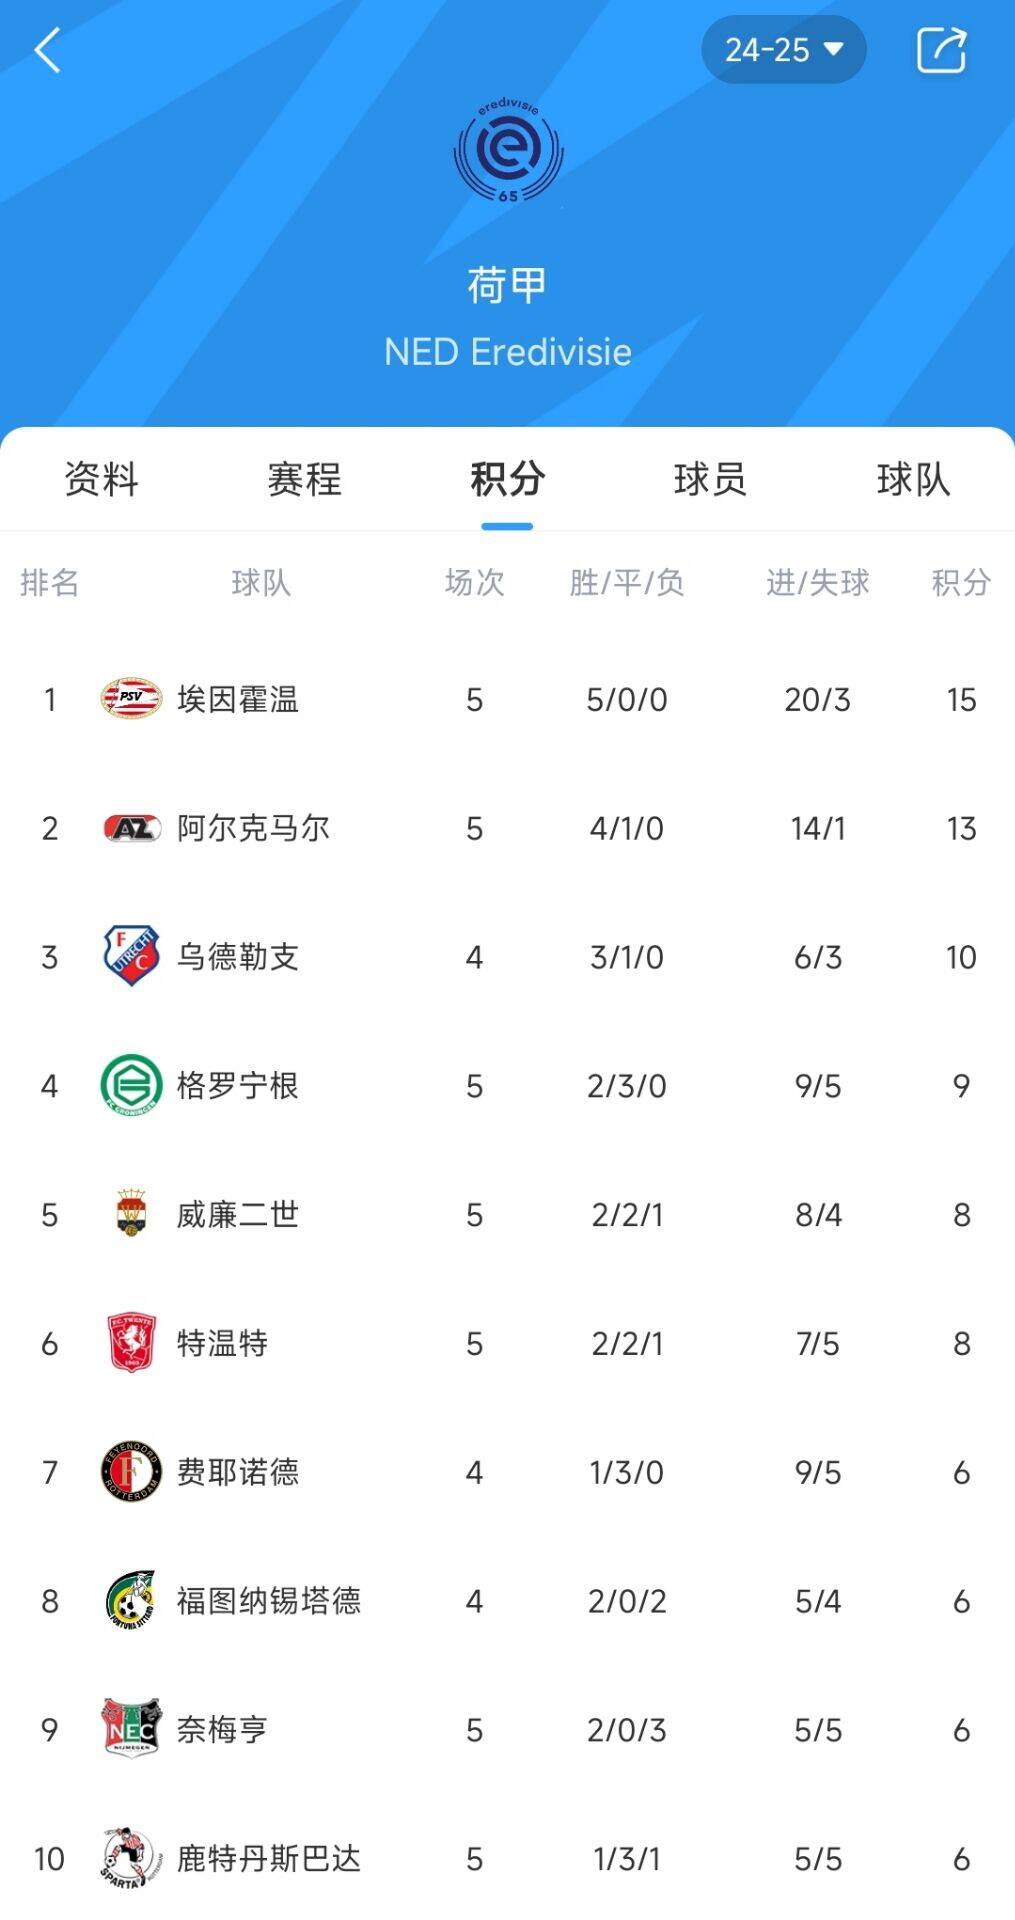Switch to the 赛程 tab
Viewport: 1015px width, 1920px height.
click(x=304, y=479)
